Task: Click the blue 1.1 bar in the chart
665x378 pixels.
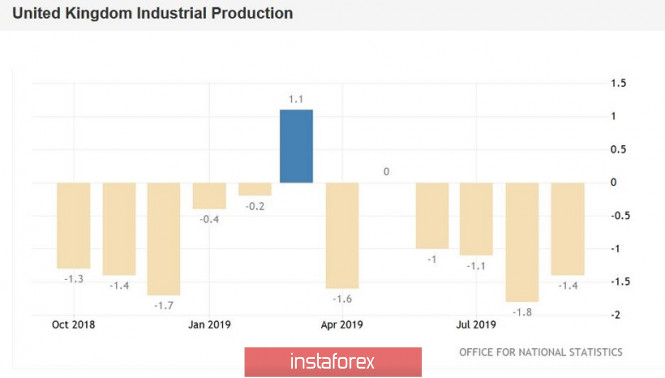Action: [296, 146]
